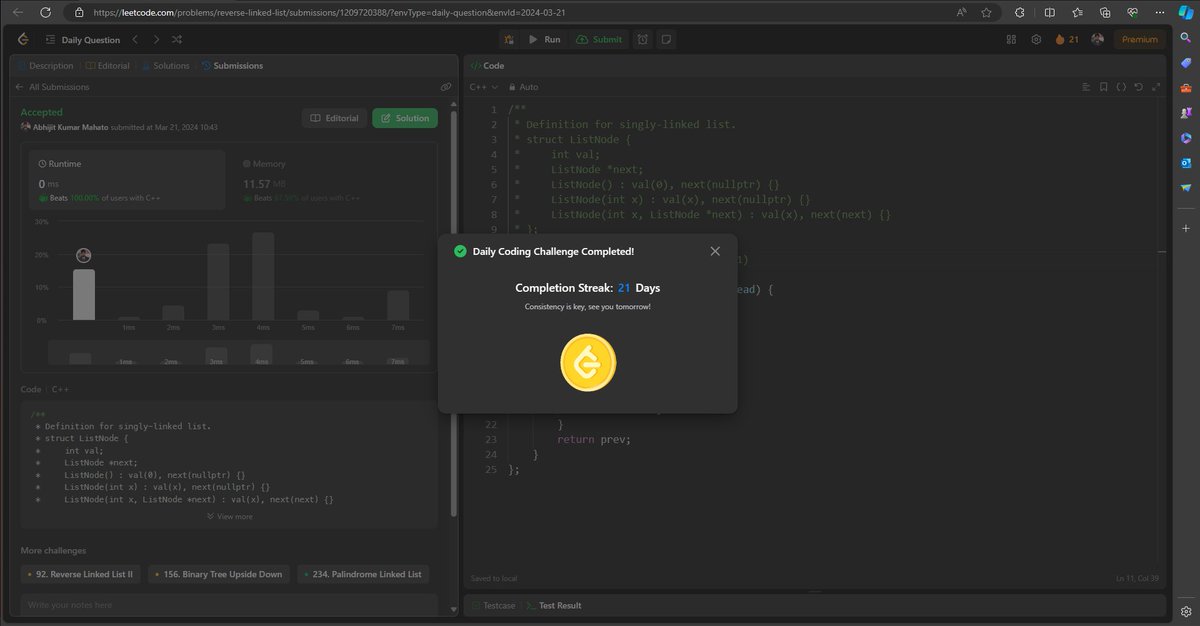Image resolution: width=1200 pixels, height=626 pixels.
Task: Add this page to favorites star
Action: (987, 12)
